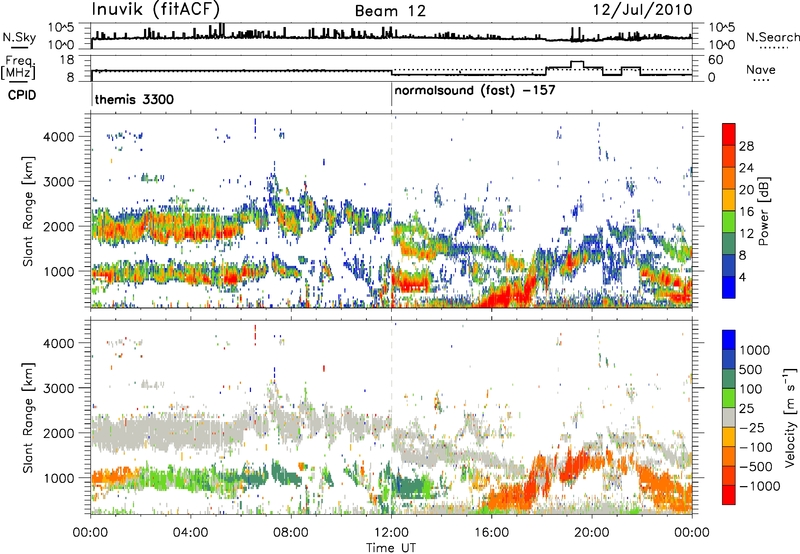Screen dimensions: 800x554
Task: Click the "-1000" tick on the Velocity scale
Action: 760,486
